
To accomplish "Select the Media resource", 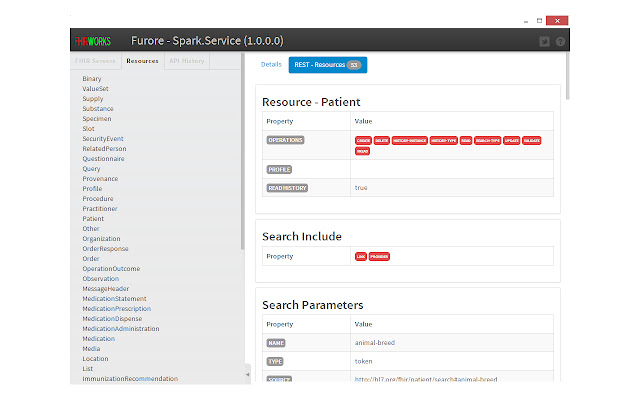I will tap(91, 349).
